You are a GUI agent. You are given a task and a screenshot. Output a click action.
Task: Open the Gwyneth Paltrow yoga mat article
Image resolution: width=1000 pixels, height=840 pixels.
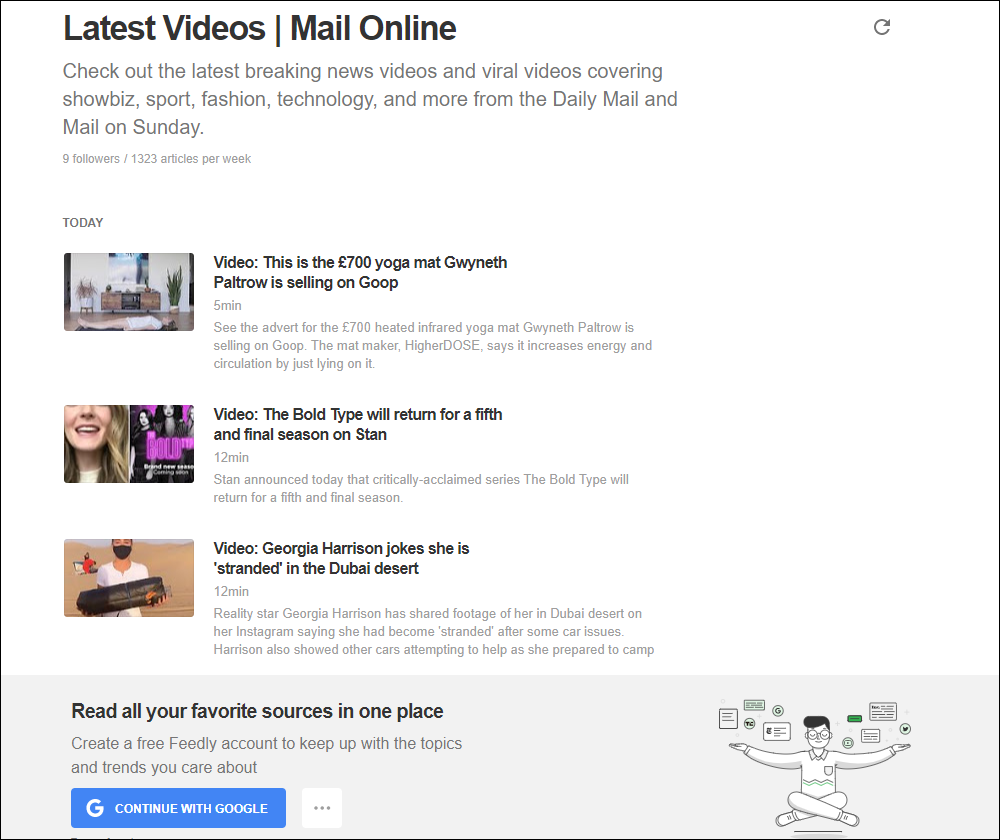click(x=360, y=272)
